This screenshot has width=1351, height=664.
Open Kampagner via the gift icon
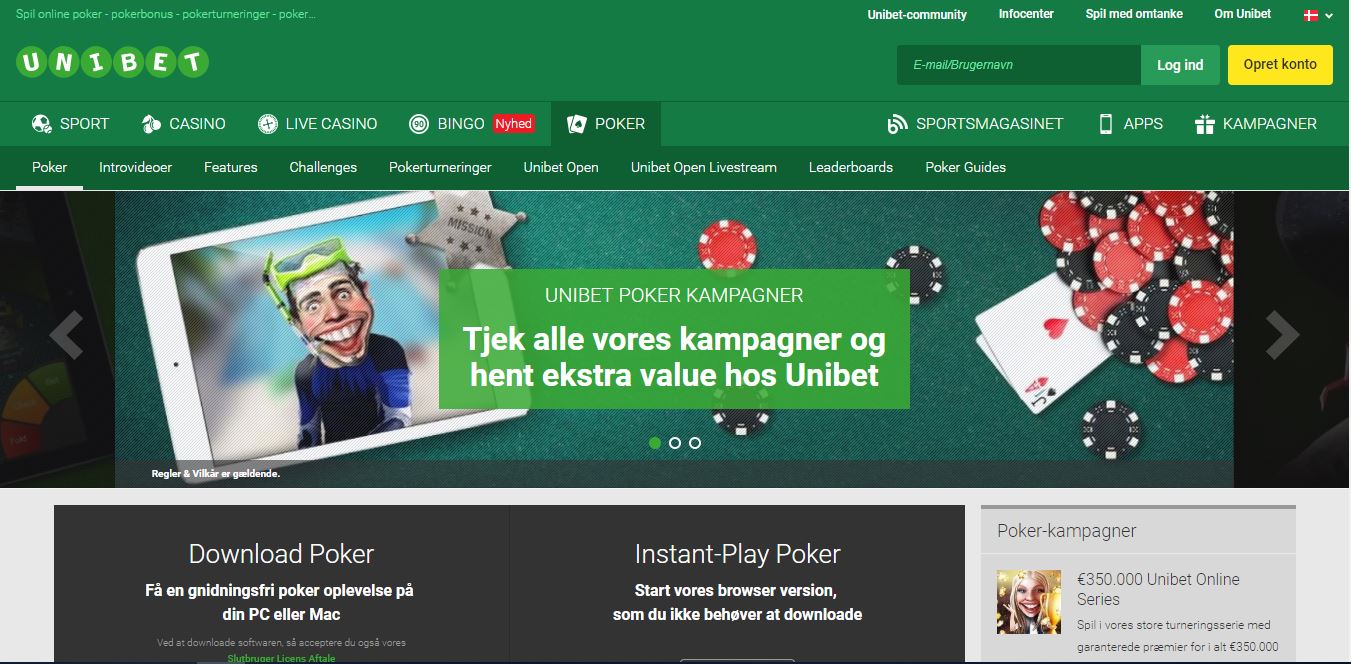pyautogui.click(x=1204, y=124)
